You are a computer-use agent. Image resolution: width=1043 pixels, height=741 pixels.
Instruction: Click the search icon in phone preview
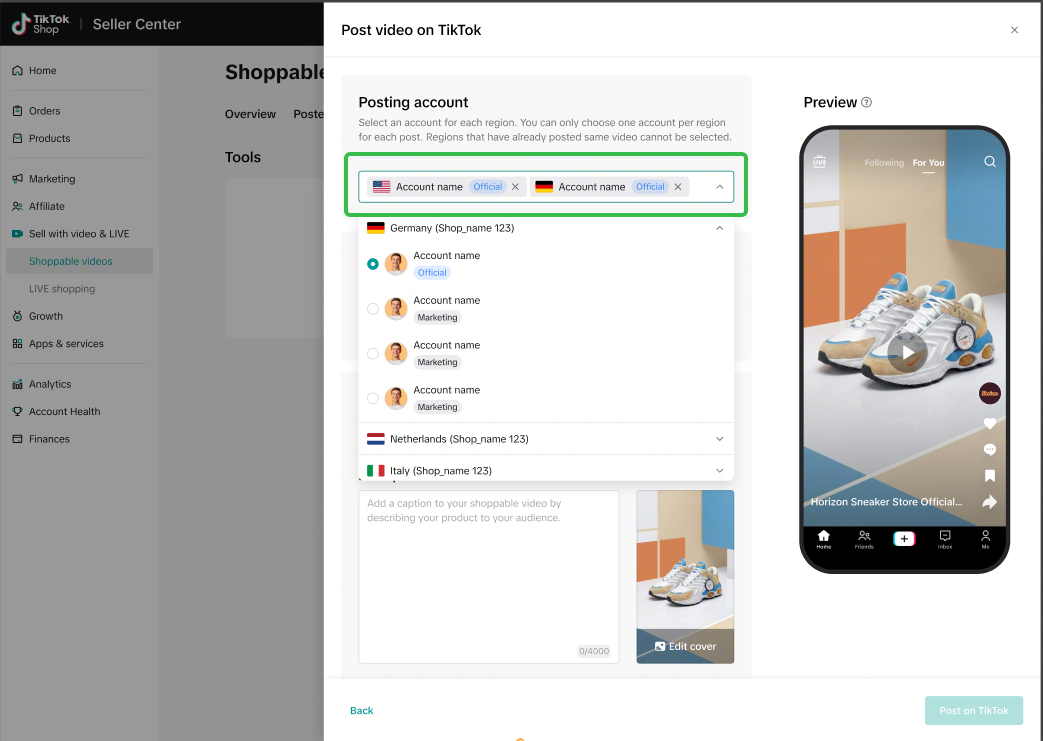[x=989, y=162]
